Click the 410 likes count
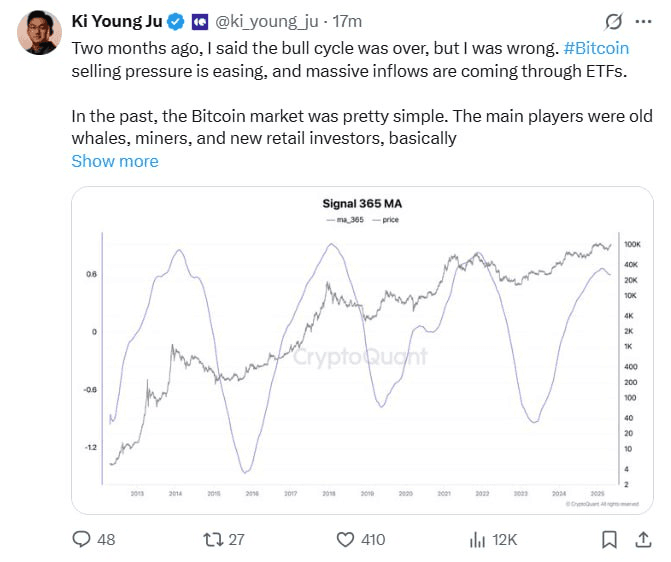 tap(373, 540)
